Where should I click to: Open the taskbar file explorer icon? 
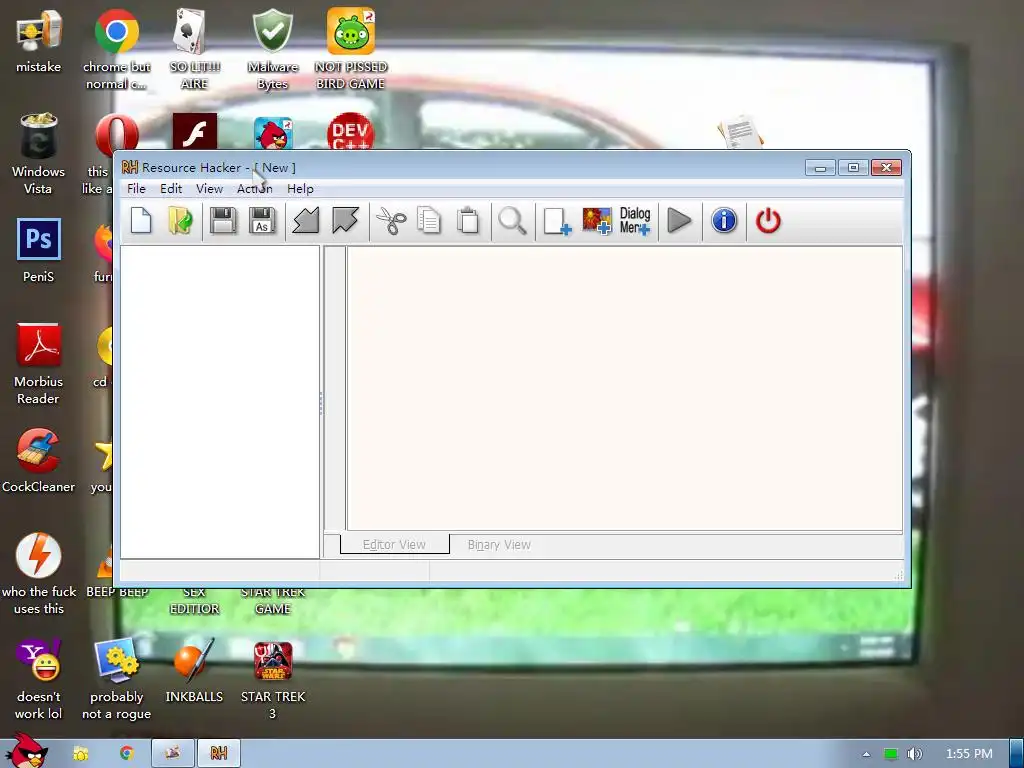[81, 754]
